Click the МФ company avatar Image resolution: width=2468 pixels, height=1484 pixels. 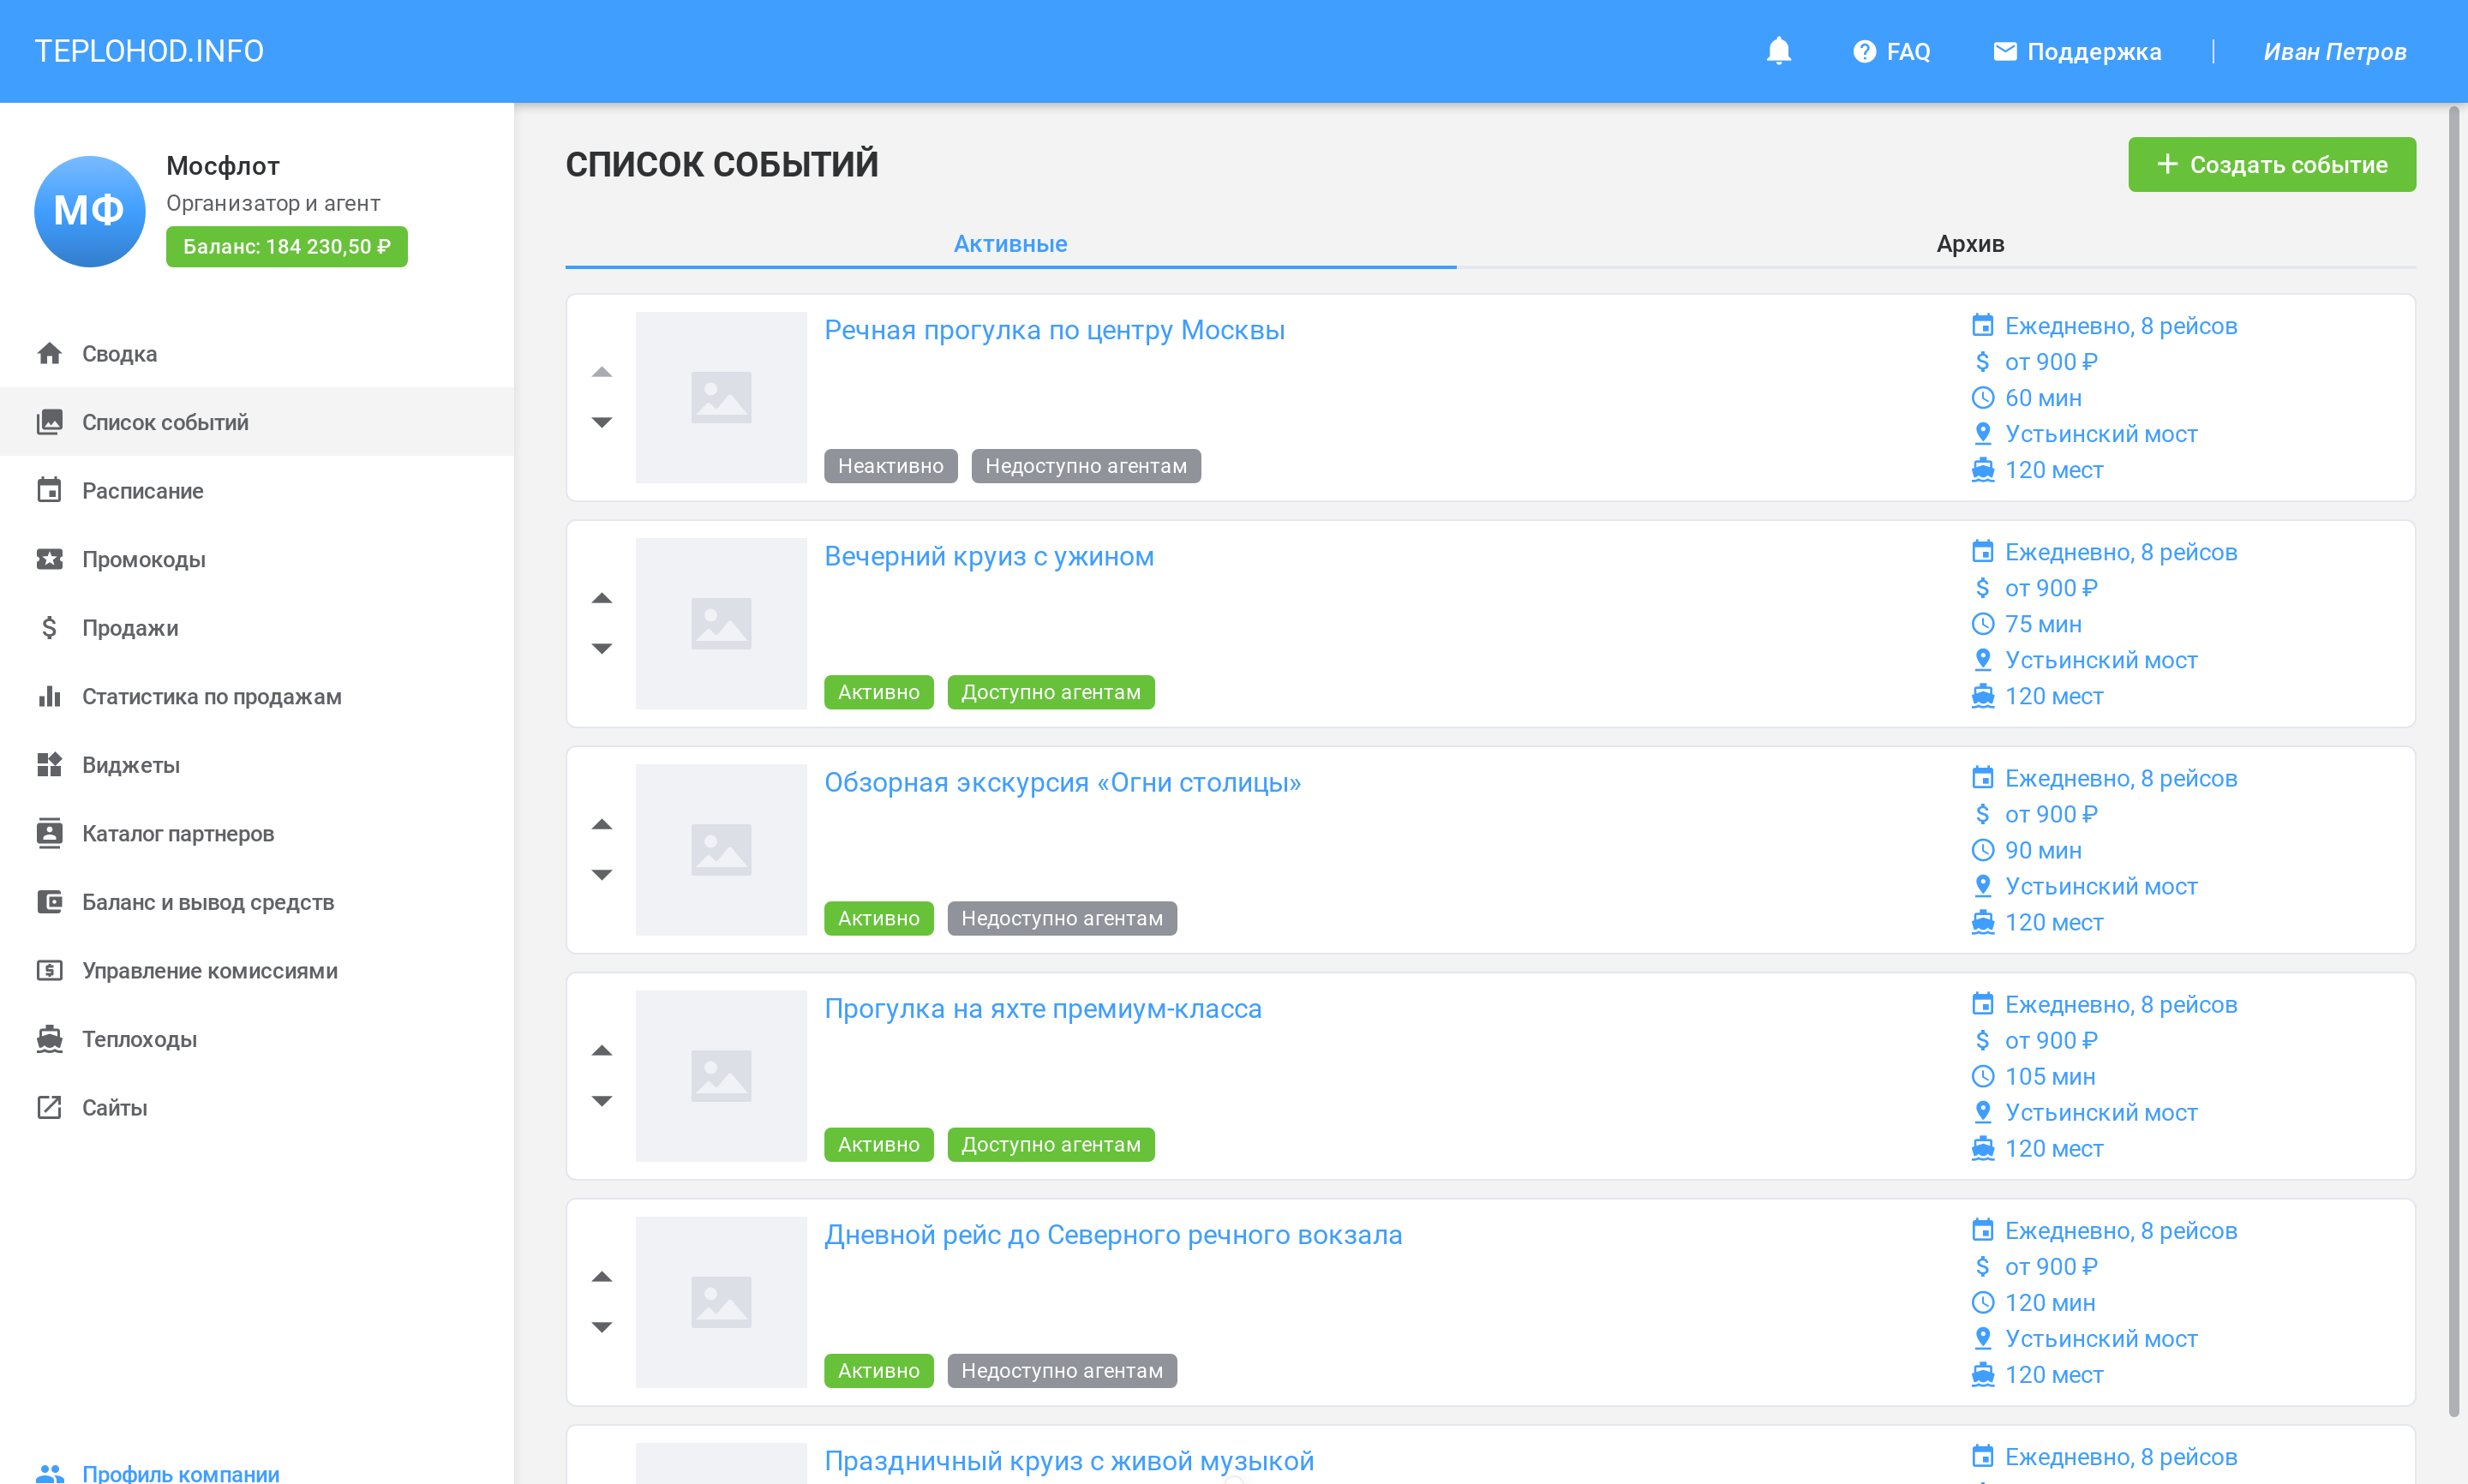pos(90,211)
